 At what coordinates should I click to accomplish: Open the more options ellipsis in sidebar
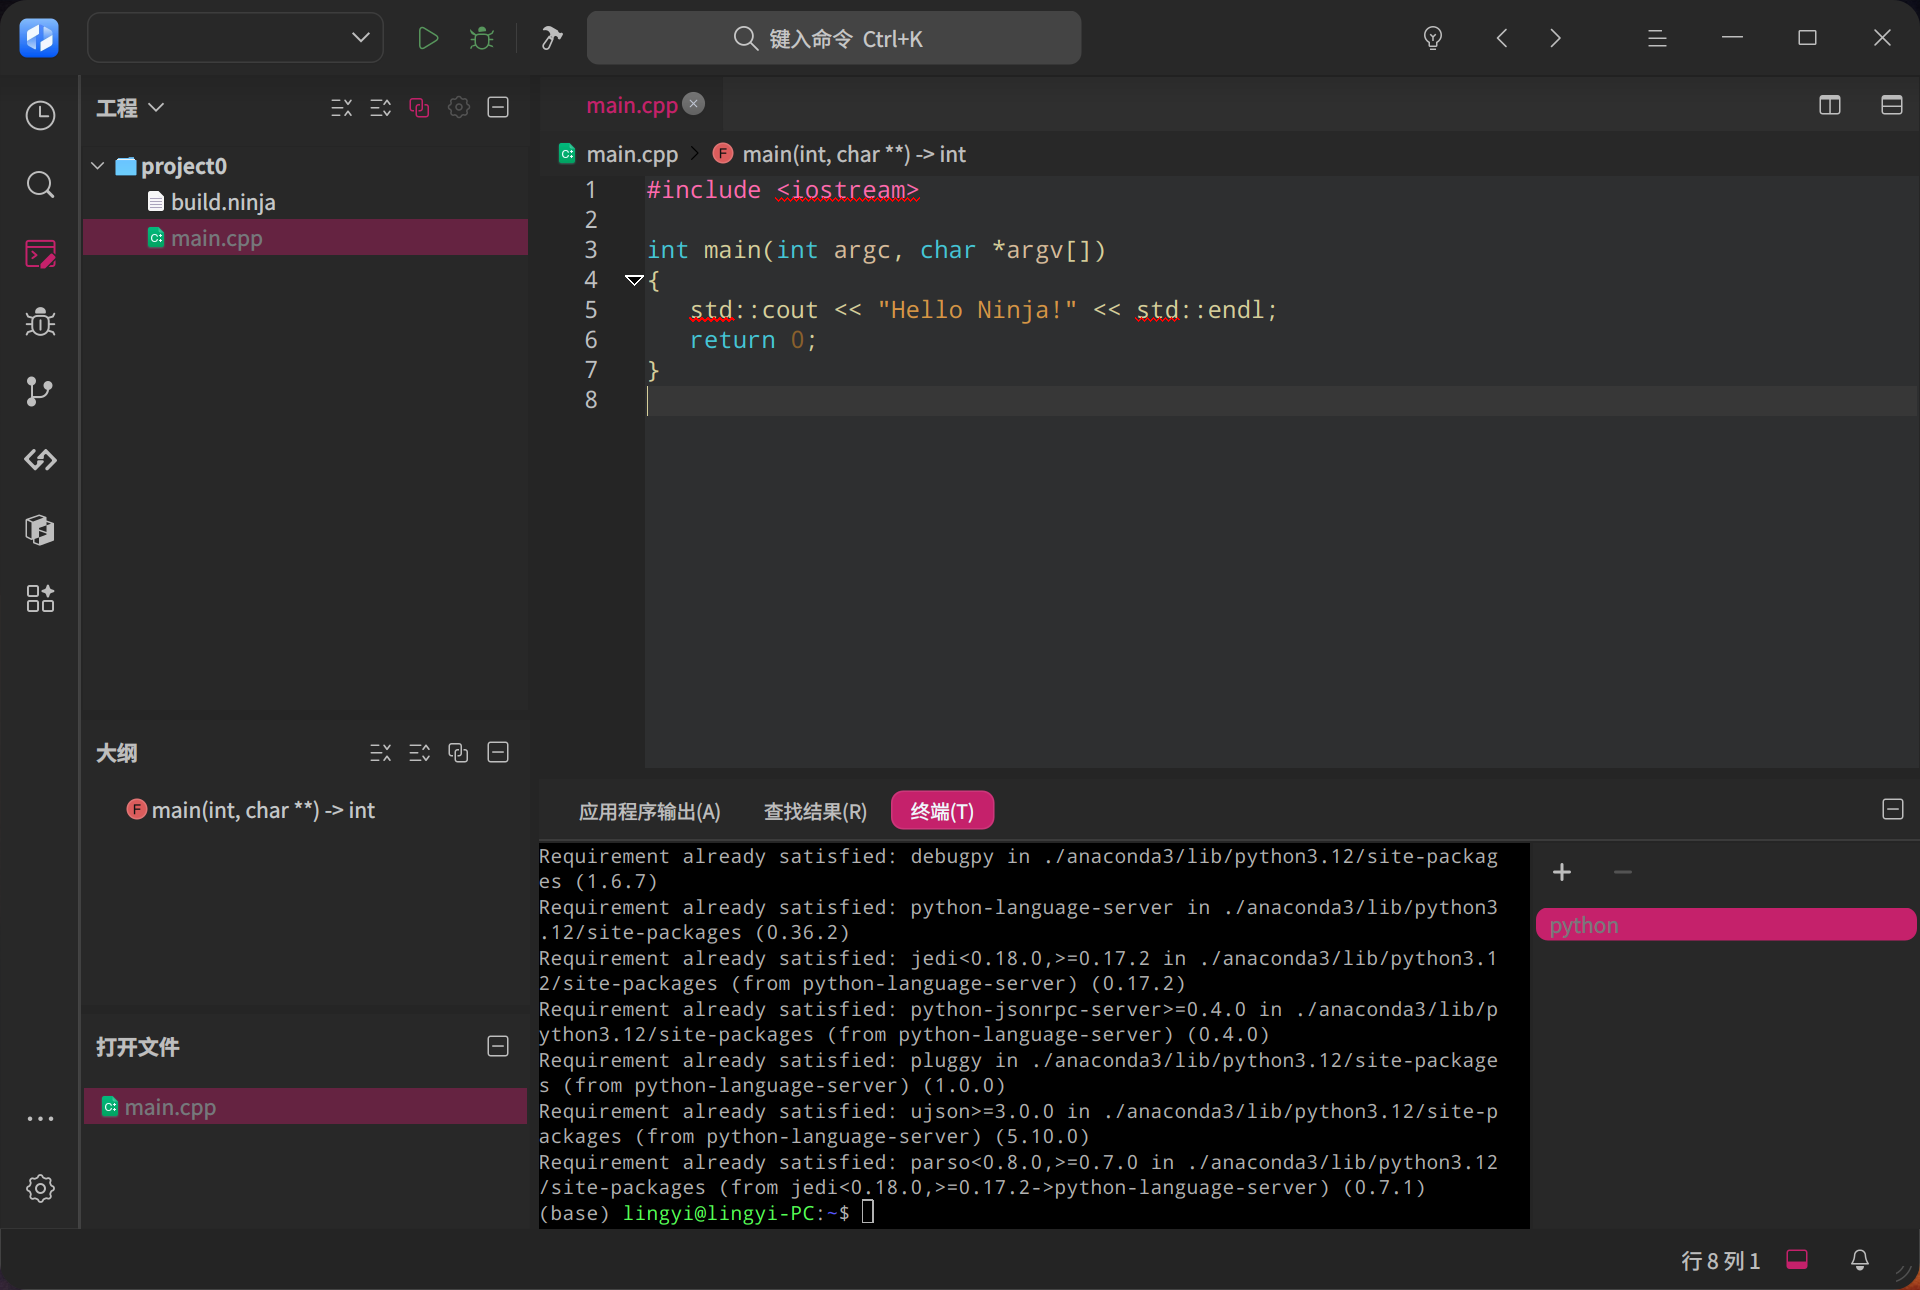pos(40,1118)
